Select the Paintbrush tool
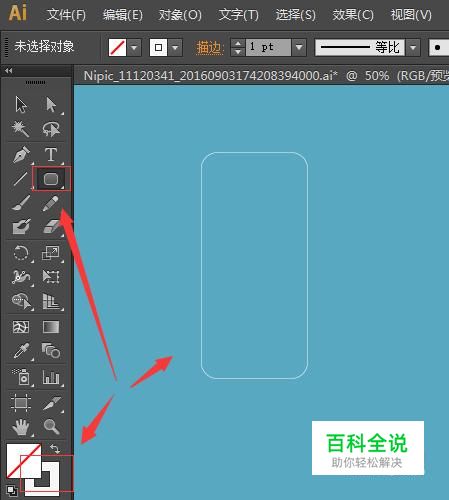Image resolution: width=449 pixels, height=500 pixels. 21,203
